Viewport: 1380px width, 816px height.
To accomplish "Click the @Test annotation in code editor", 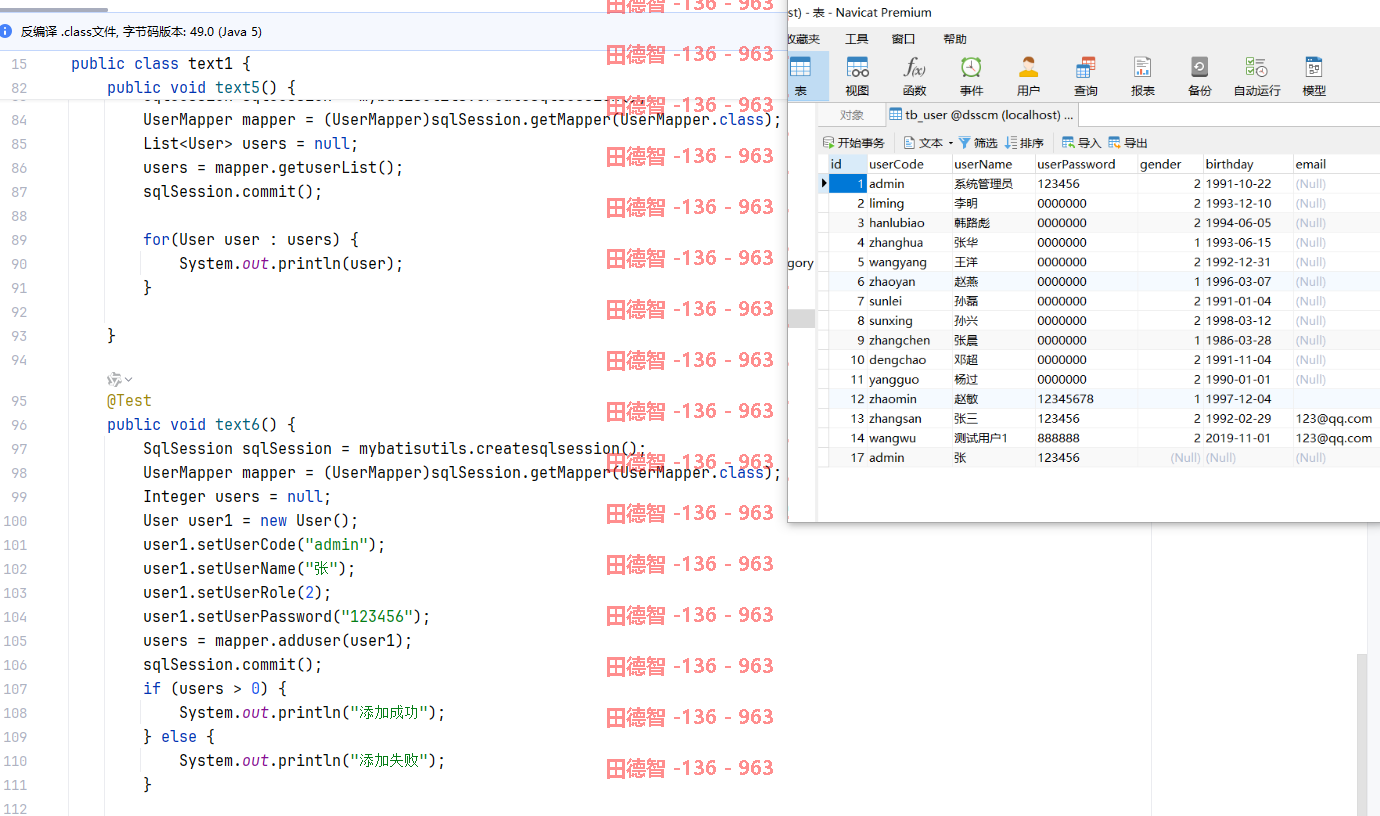I will coord(129,400).
